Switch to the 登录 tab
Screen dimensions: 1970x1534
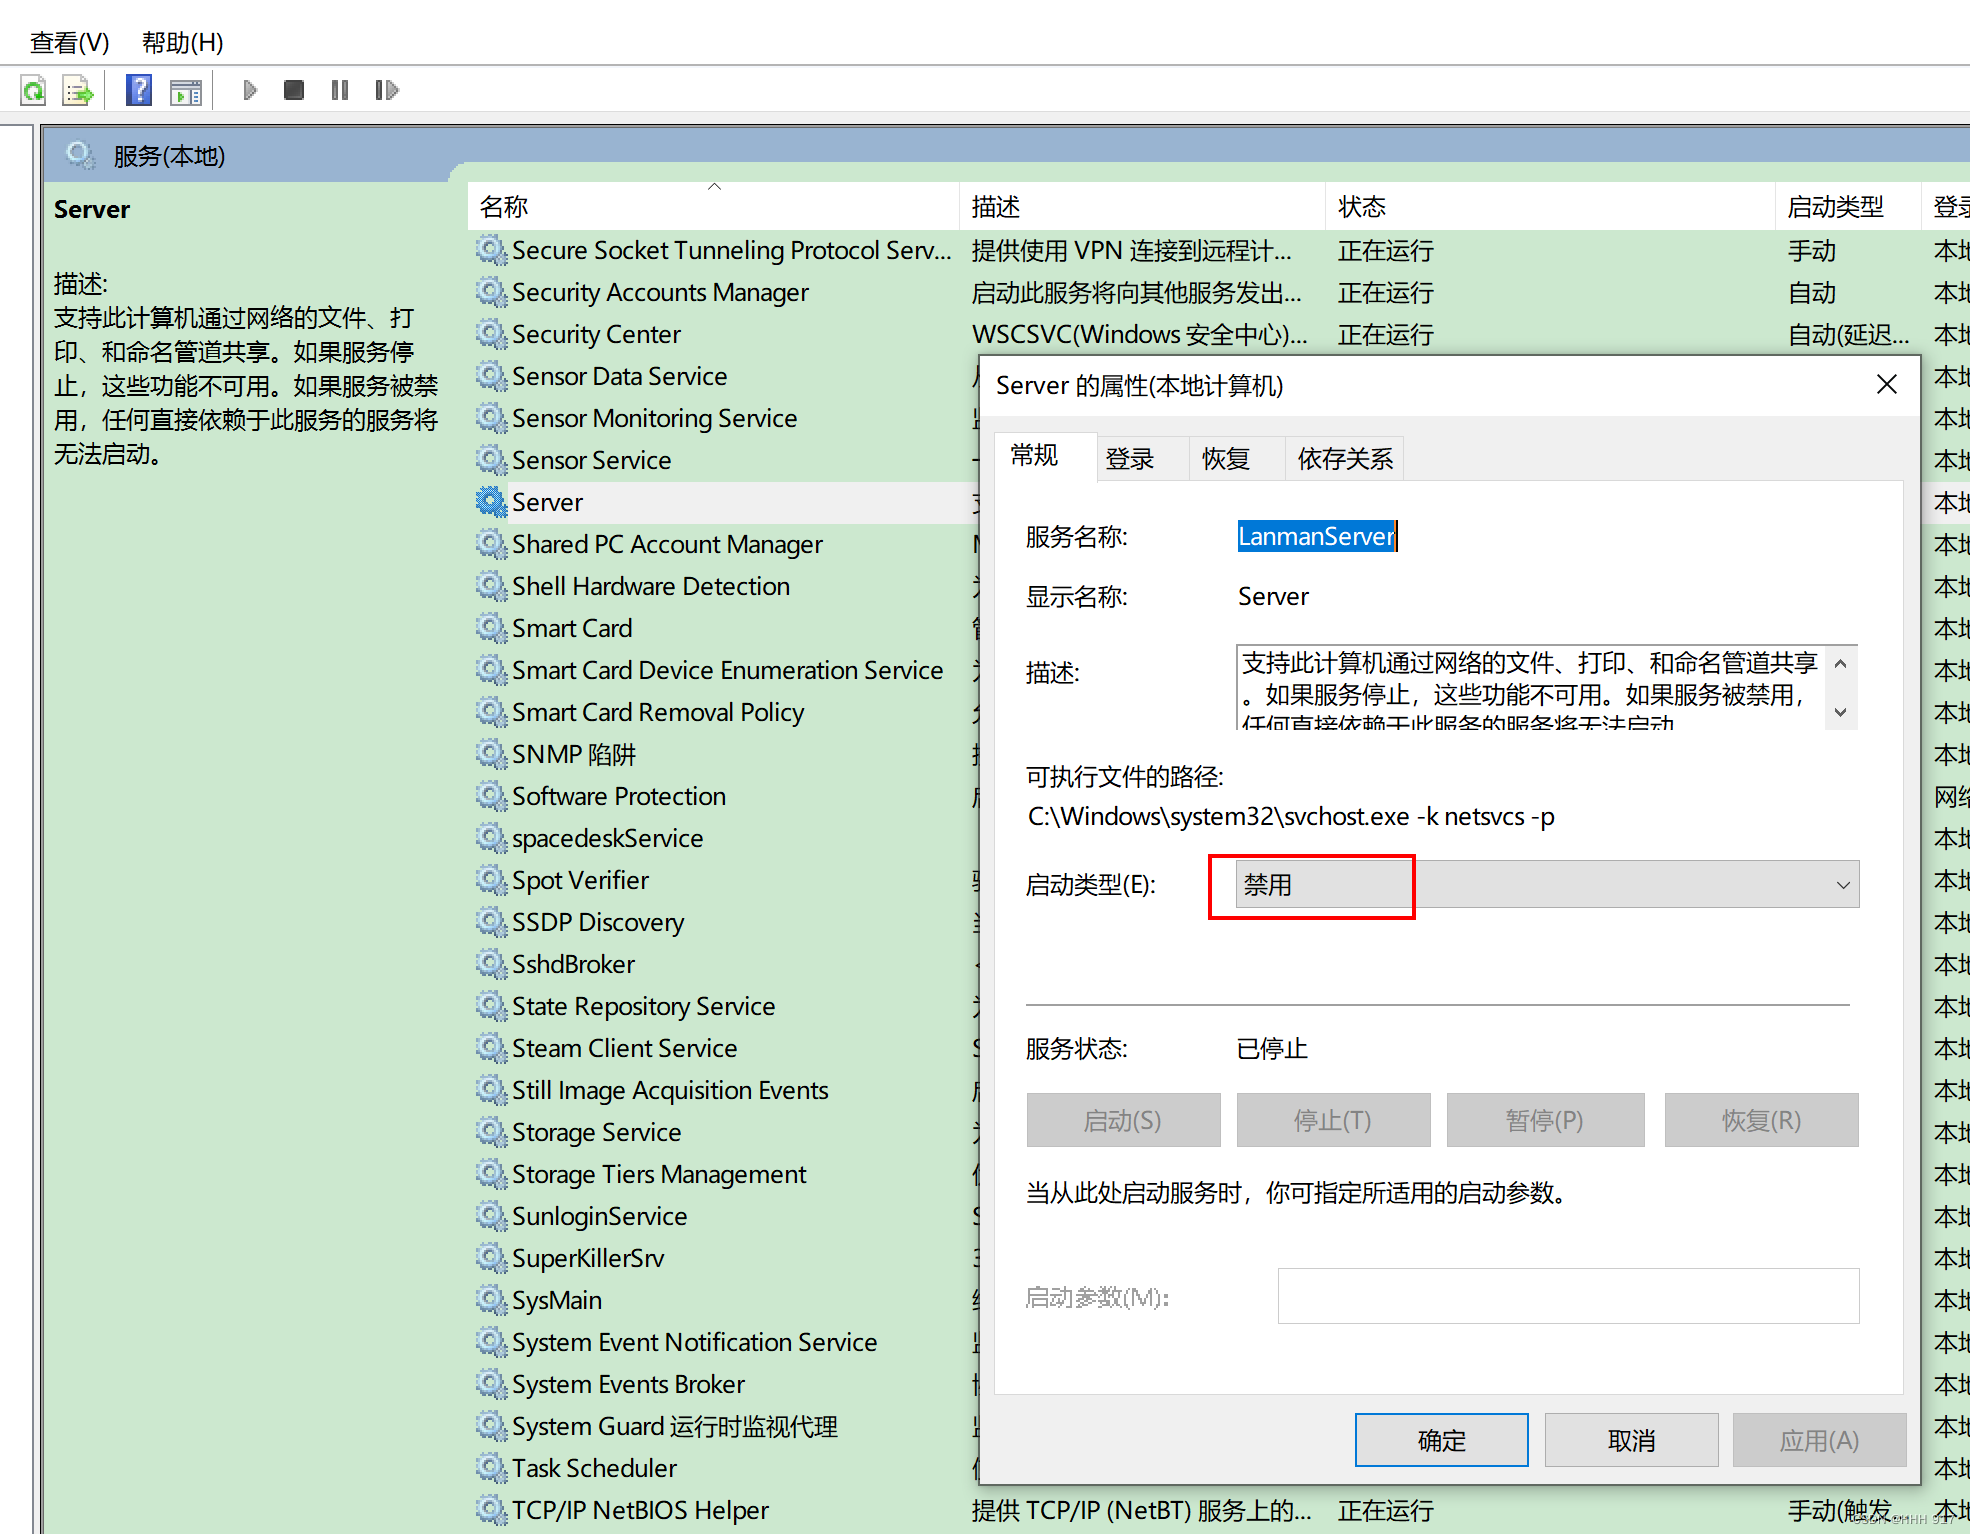(x=1130, y=459)
